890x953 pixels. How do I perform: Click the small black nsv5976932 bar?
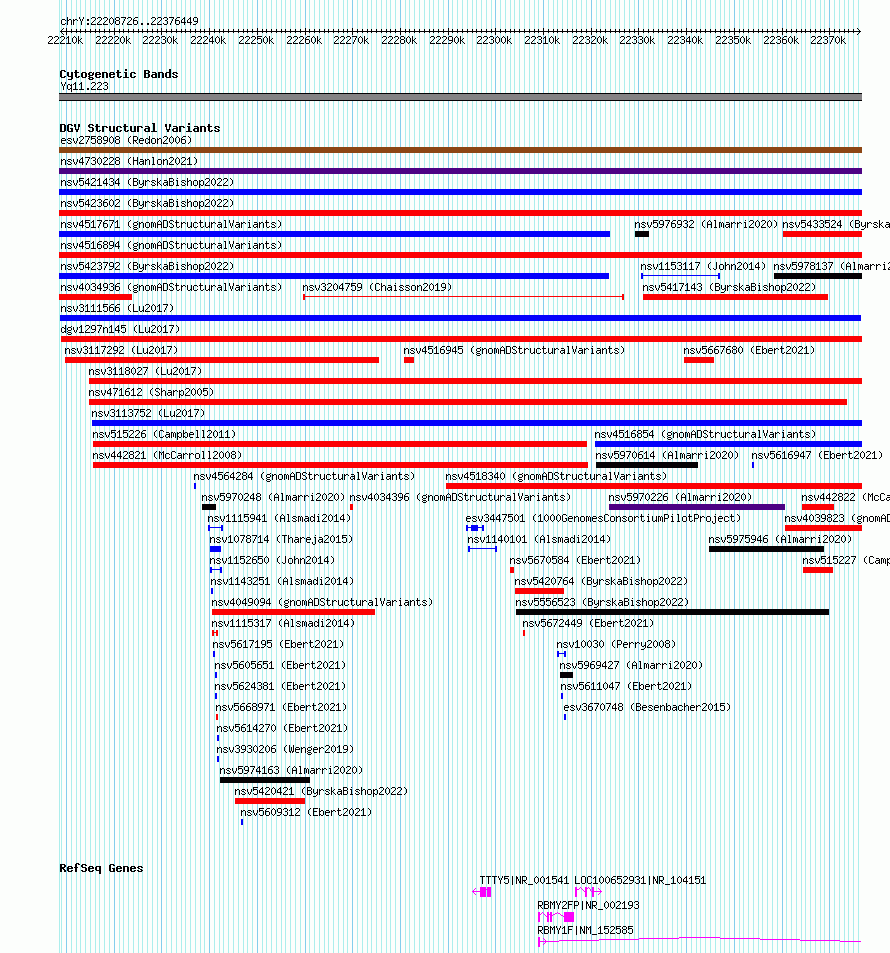(x=641, y=234)
